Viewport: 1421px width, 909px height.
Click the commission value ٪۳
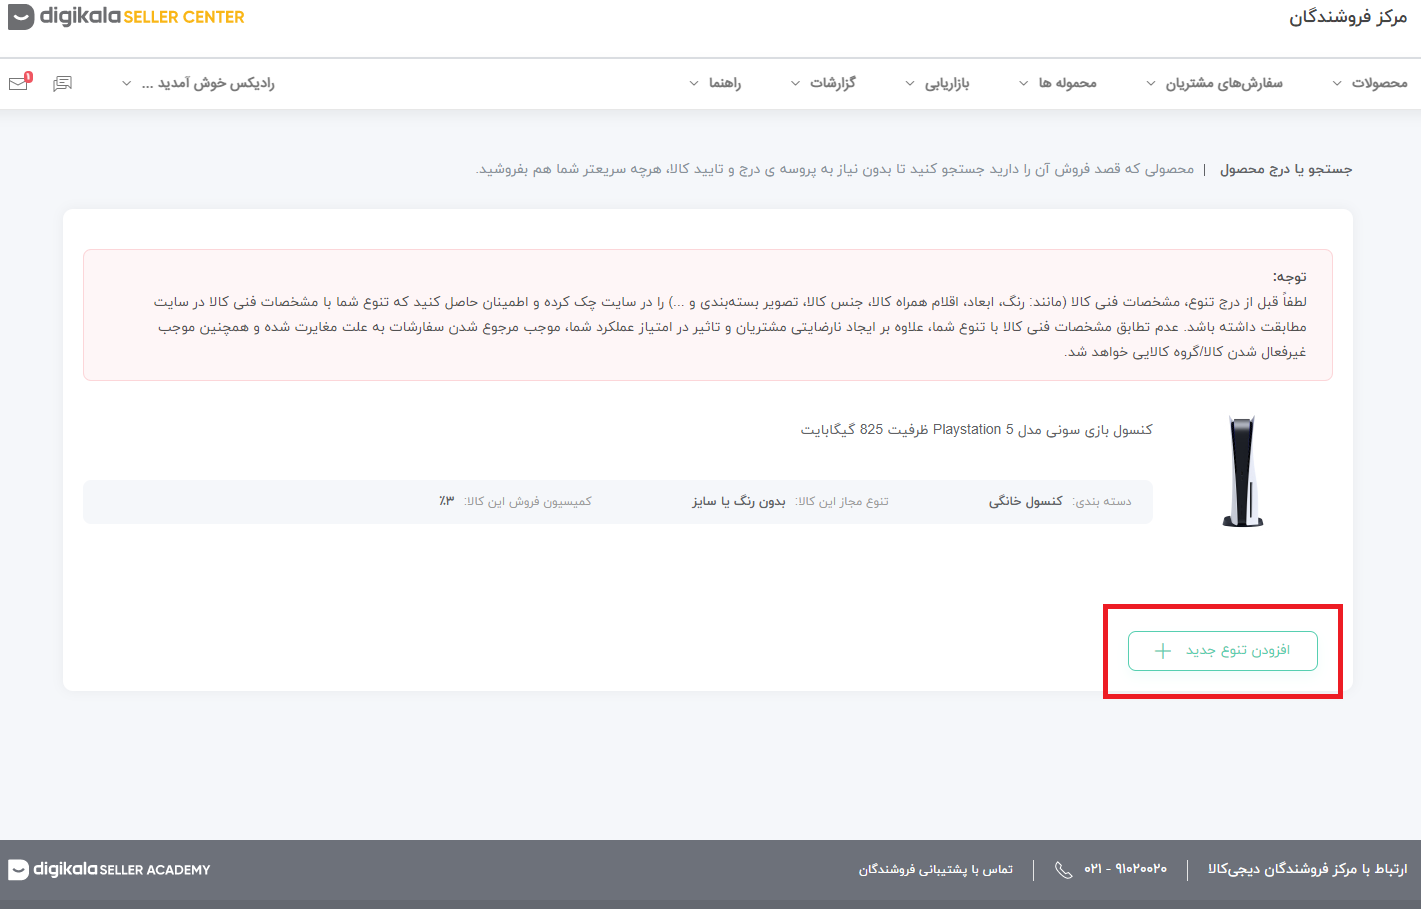coord(446,501)
